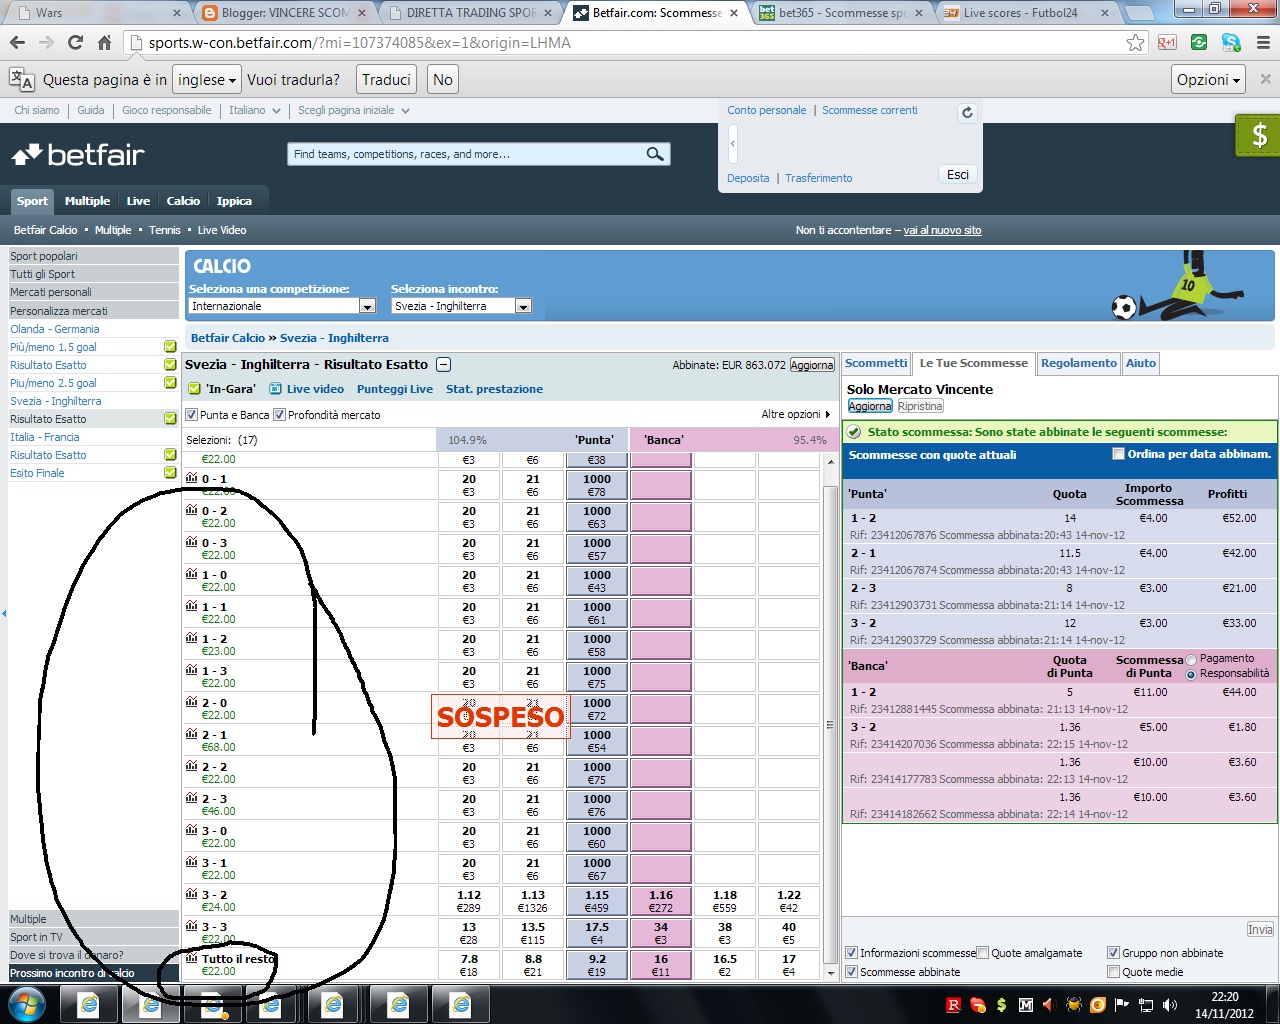Click the magnifier search icon on Betfair
The image size is (1280, 1024).
[655, 154]
